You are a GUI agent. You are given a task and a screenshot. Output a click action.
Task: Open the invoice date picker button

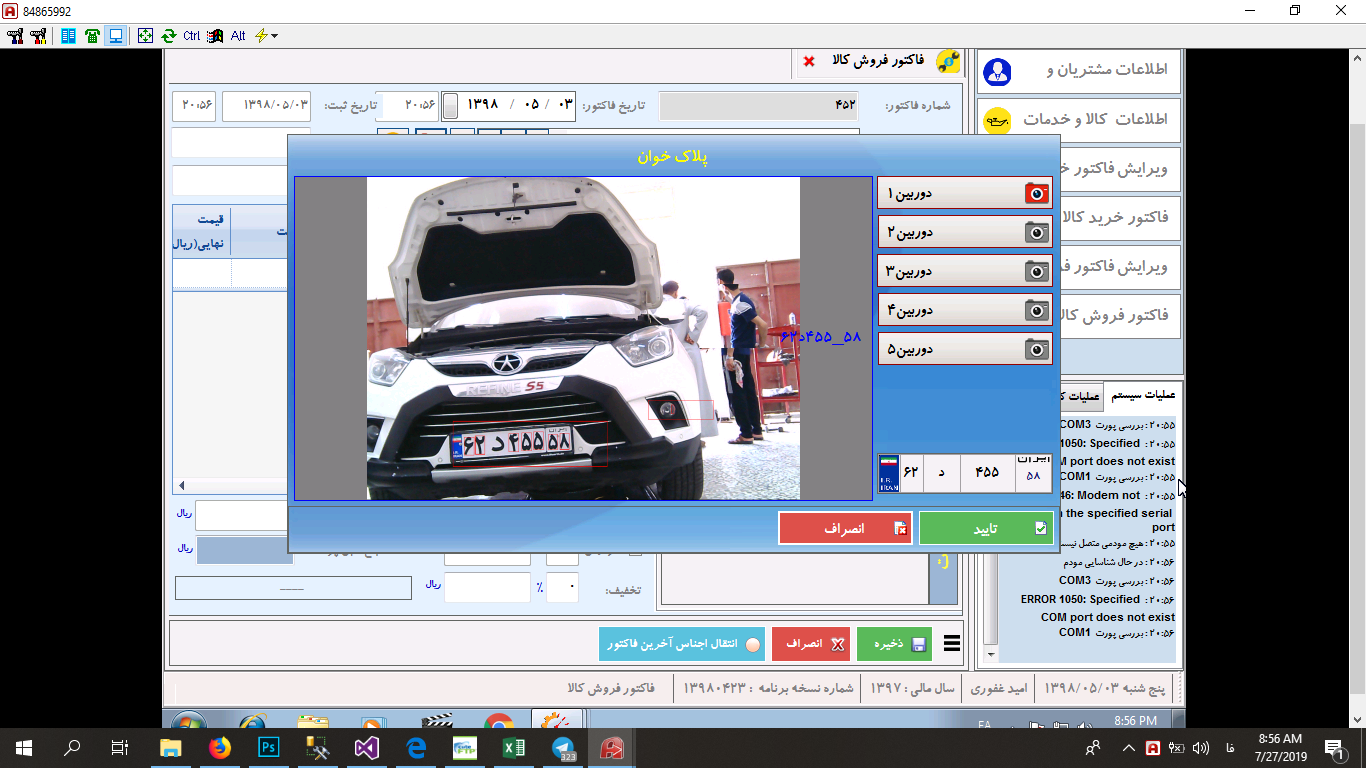(451, 105)
